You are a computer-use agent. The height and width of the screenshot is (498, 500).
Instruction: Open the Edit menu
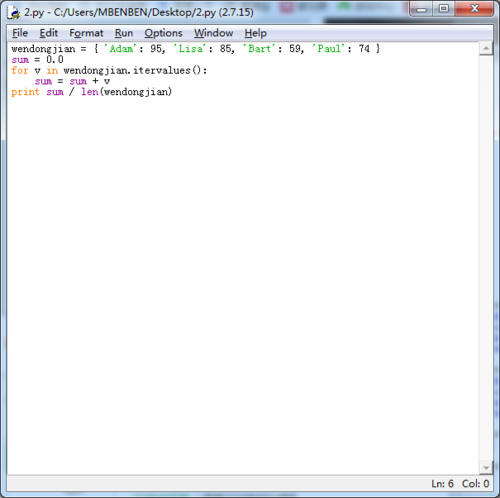tap(48, 33)
